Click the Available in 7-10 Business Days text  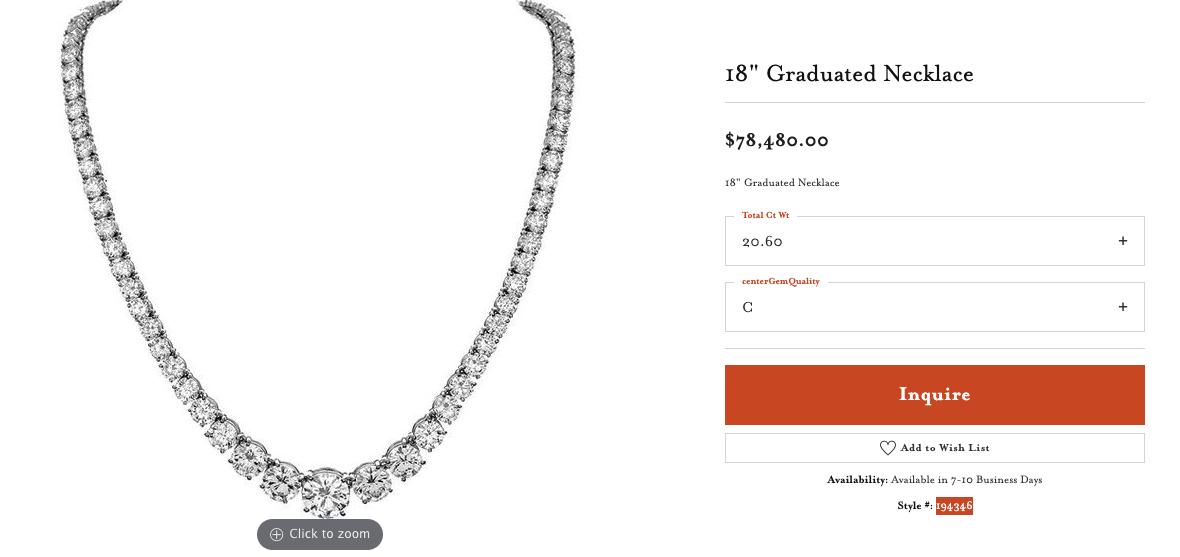(x=966, y=480)
